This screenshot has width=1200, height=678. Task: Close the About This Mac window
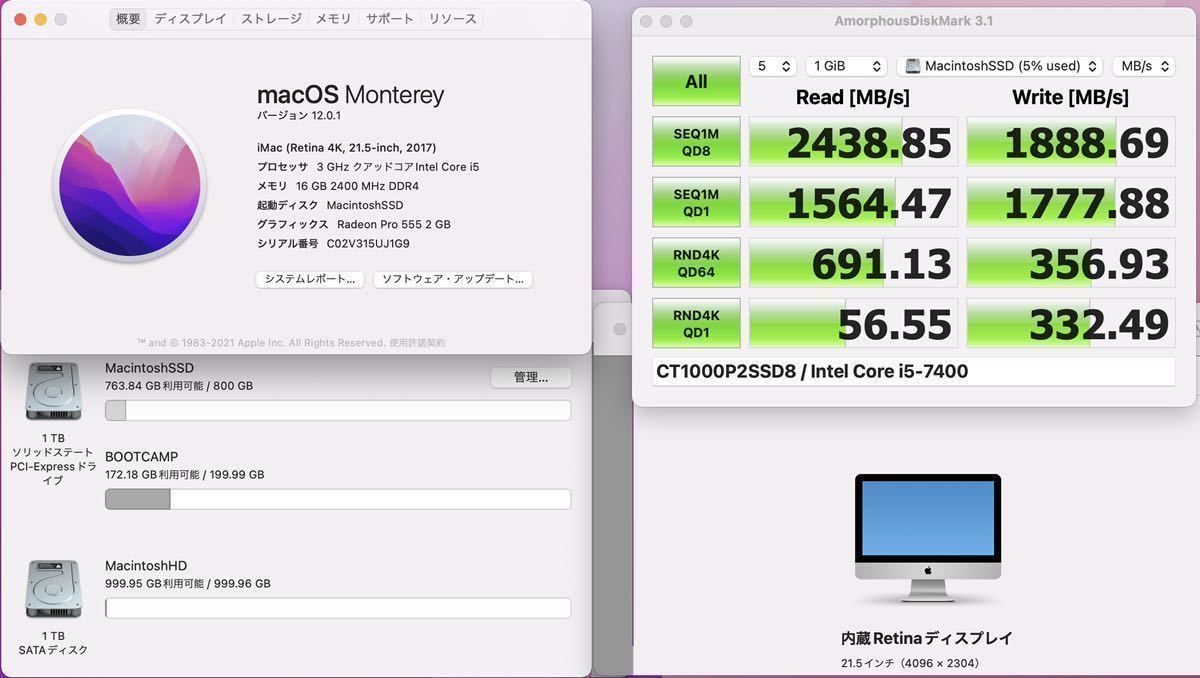click(x=18, y=19)
